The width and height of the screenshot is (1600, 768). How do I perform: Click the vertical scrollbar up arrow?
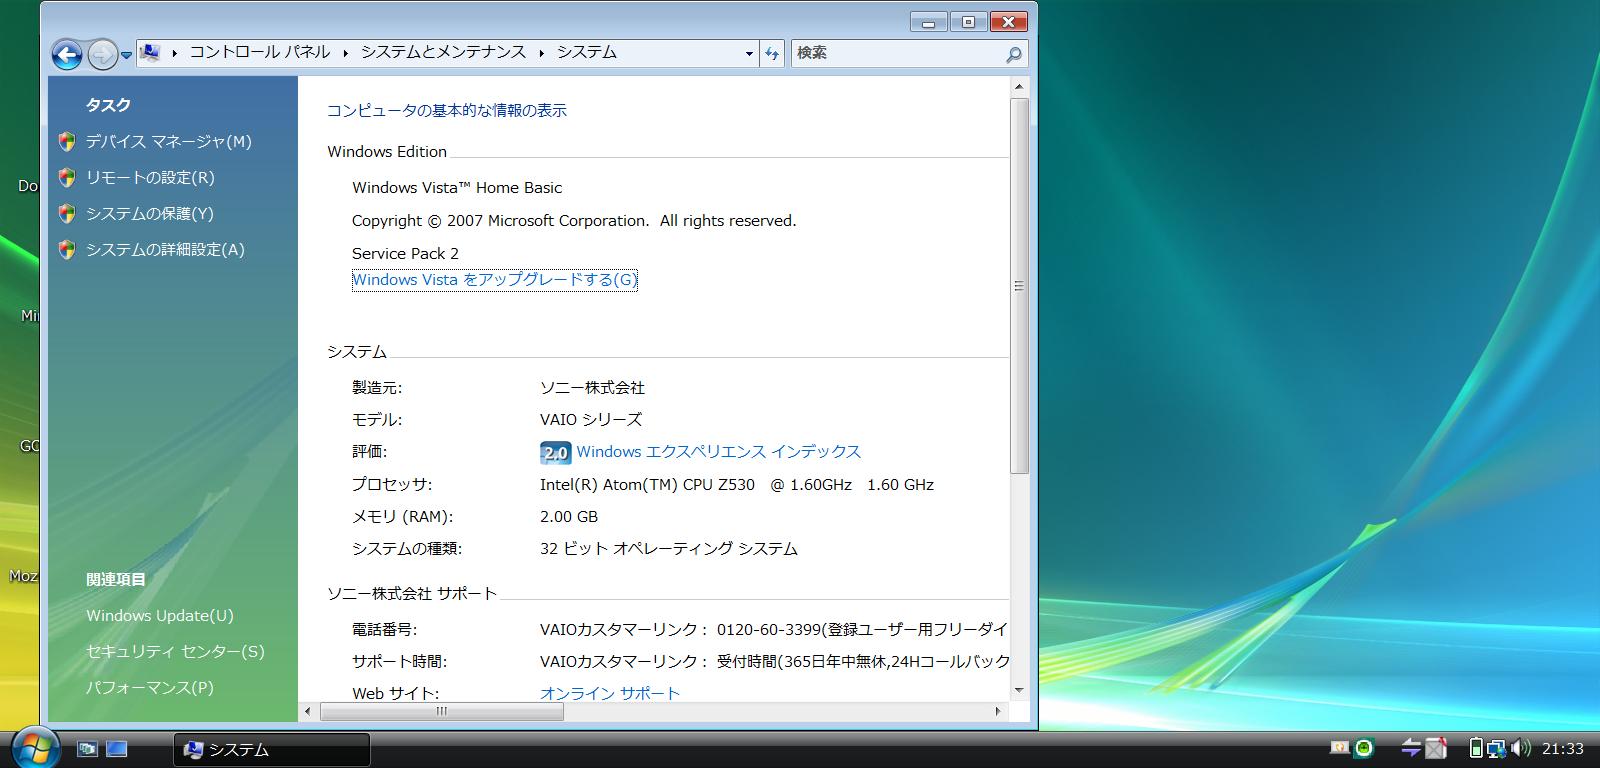[1019, 87]
